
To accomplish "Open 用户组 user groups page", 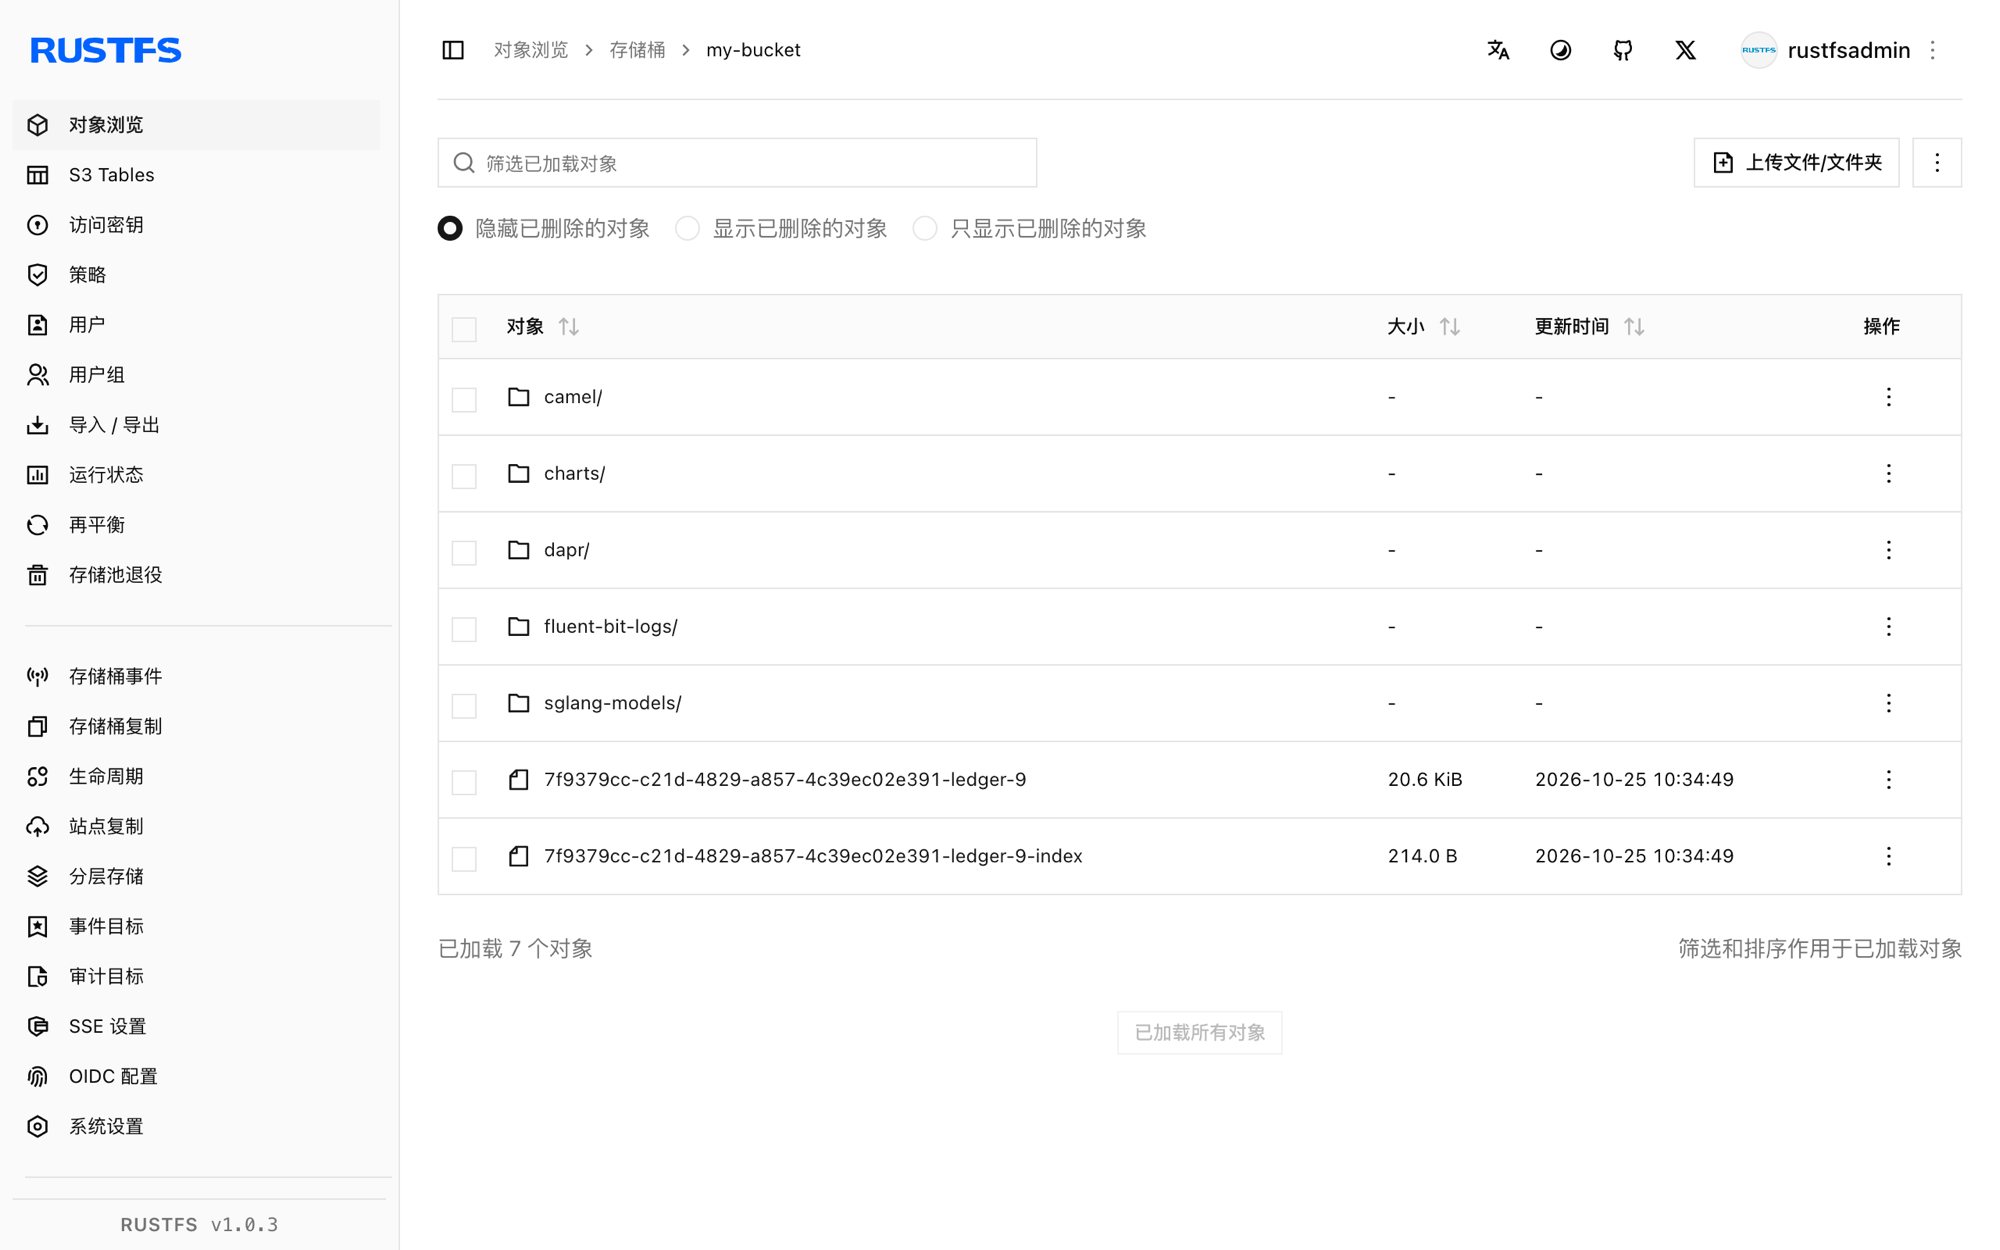I will [196, 375].
